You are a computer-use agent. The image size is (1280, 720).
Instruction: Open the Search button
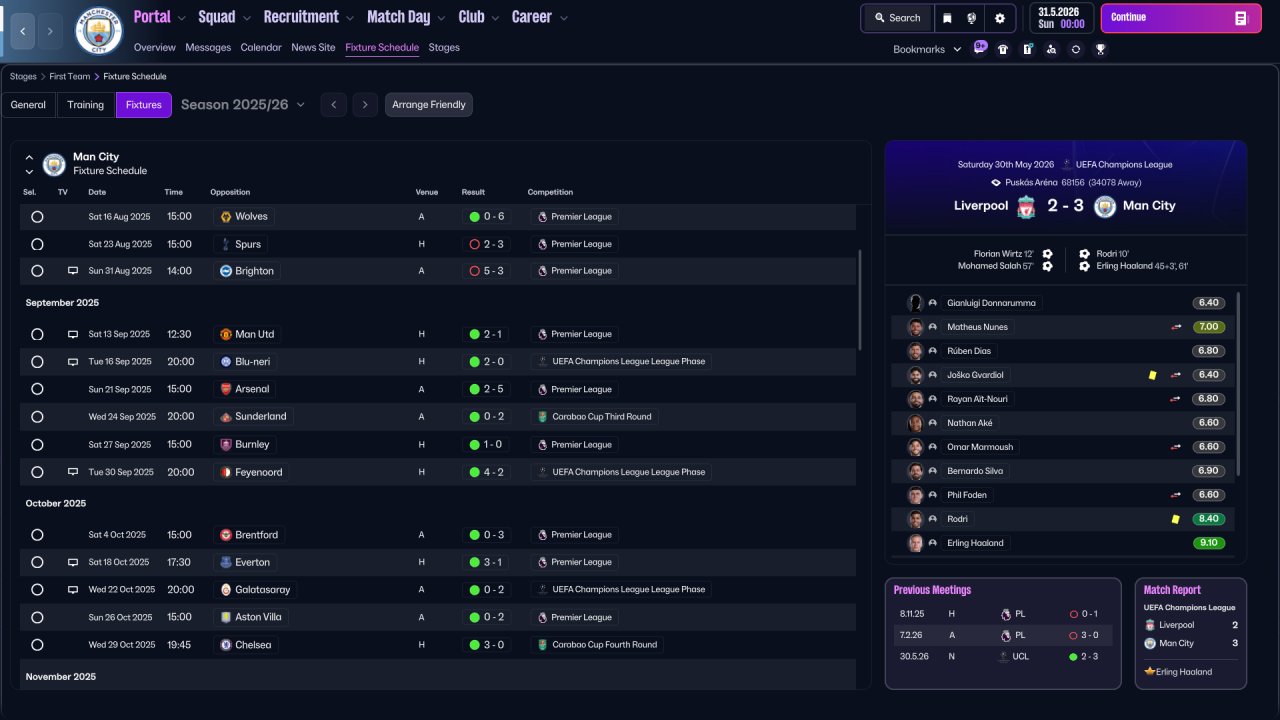(x=897, y=18)
